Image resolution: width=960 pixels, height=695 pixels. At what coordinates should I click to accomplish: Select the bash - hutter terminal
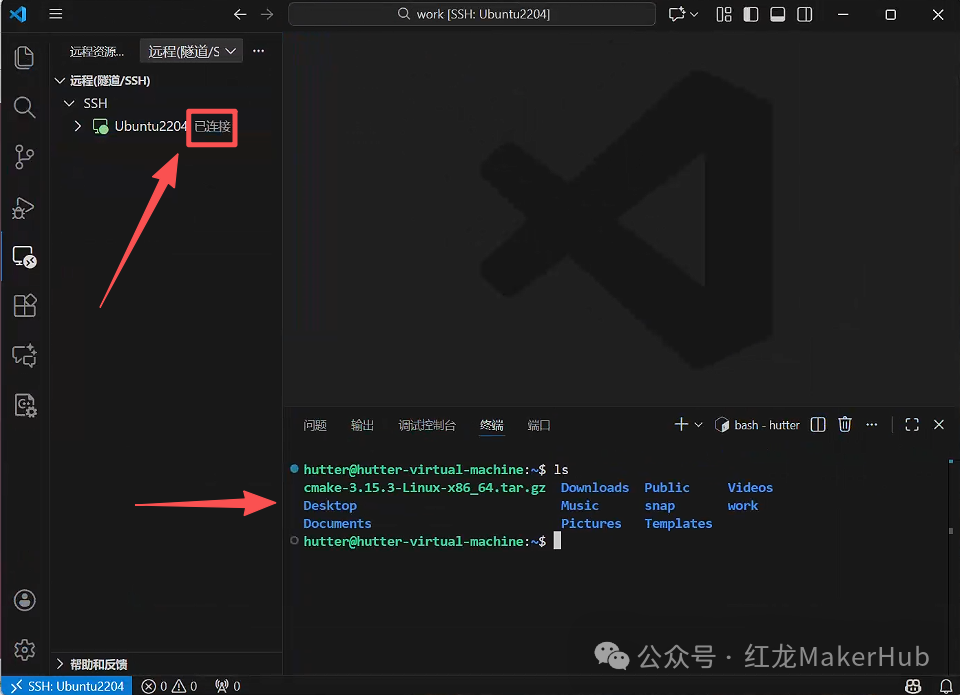point(757,425)
